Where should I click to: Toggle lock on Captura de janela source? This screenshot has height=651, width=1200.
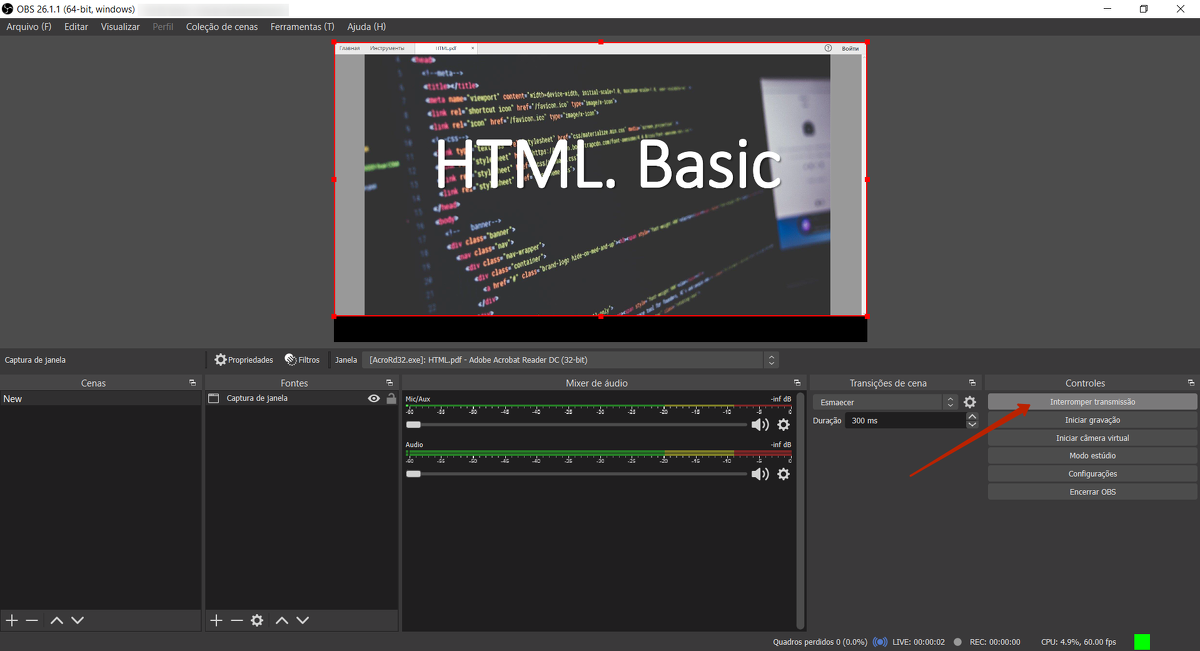[392, 398]
